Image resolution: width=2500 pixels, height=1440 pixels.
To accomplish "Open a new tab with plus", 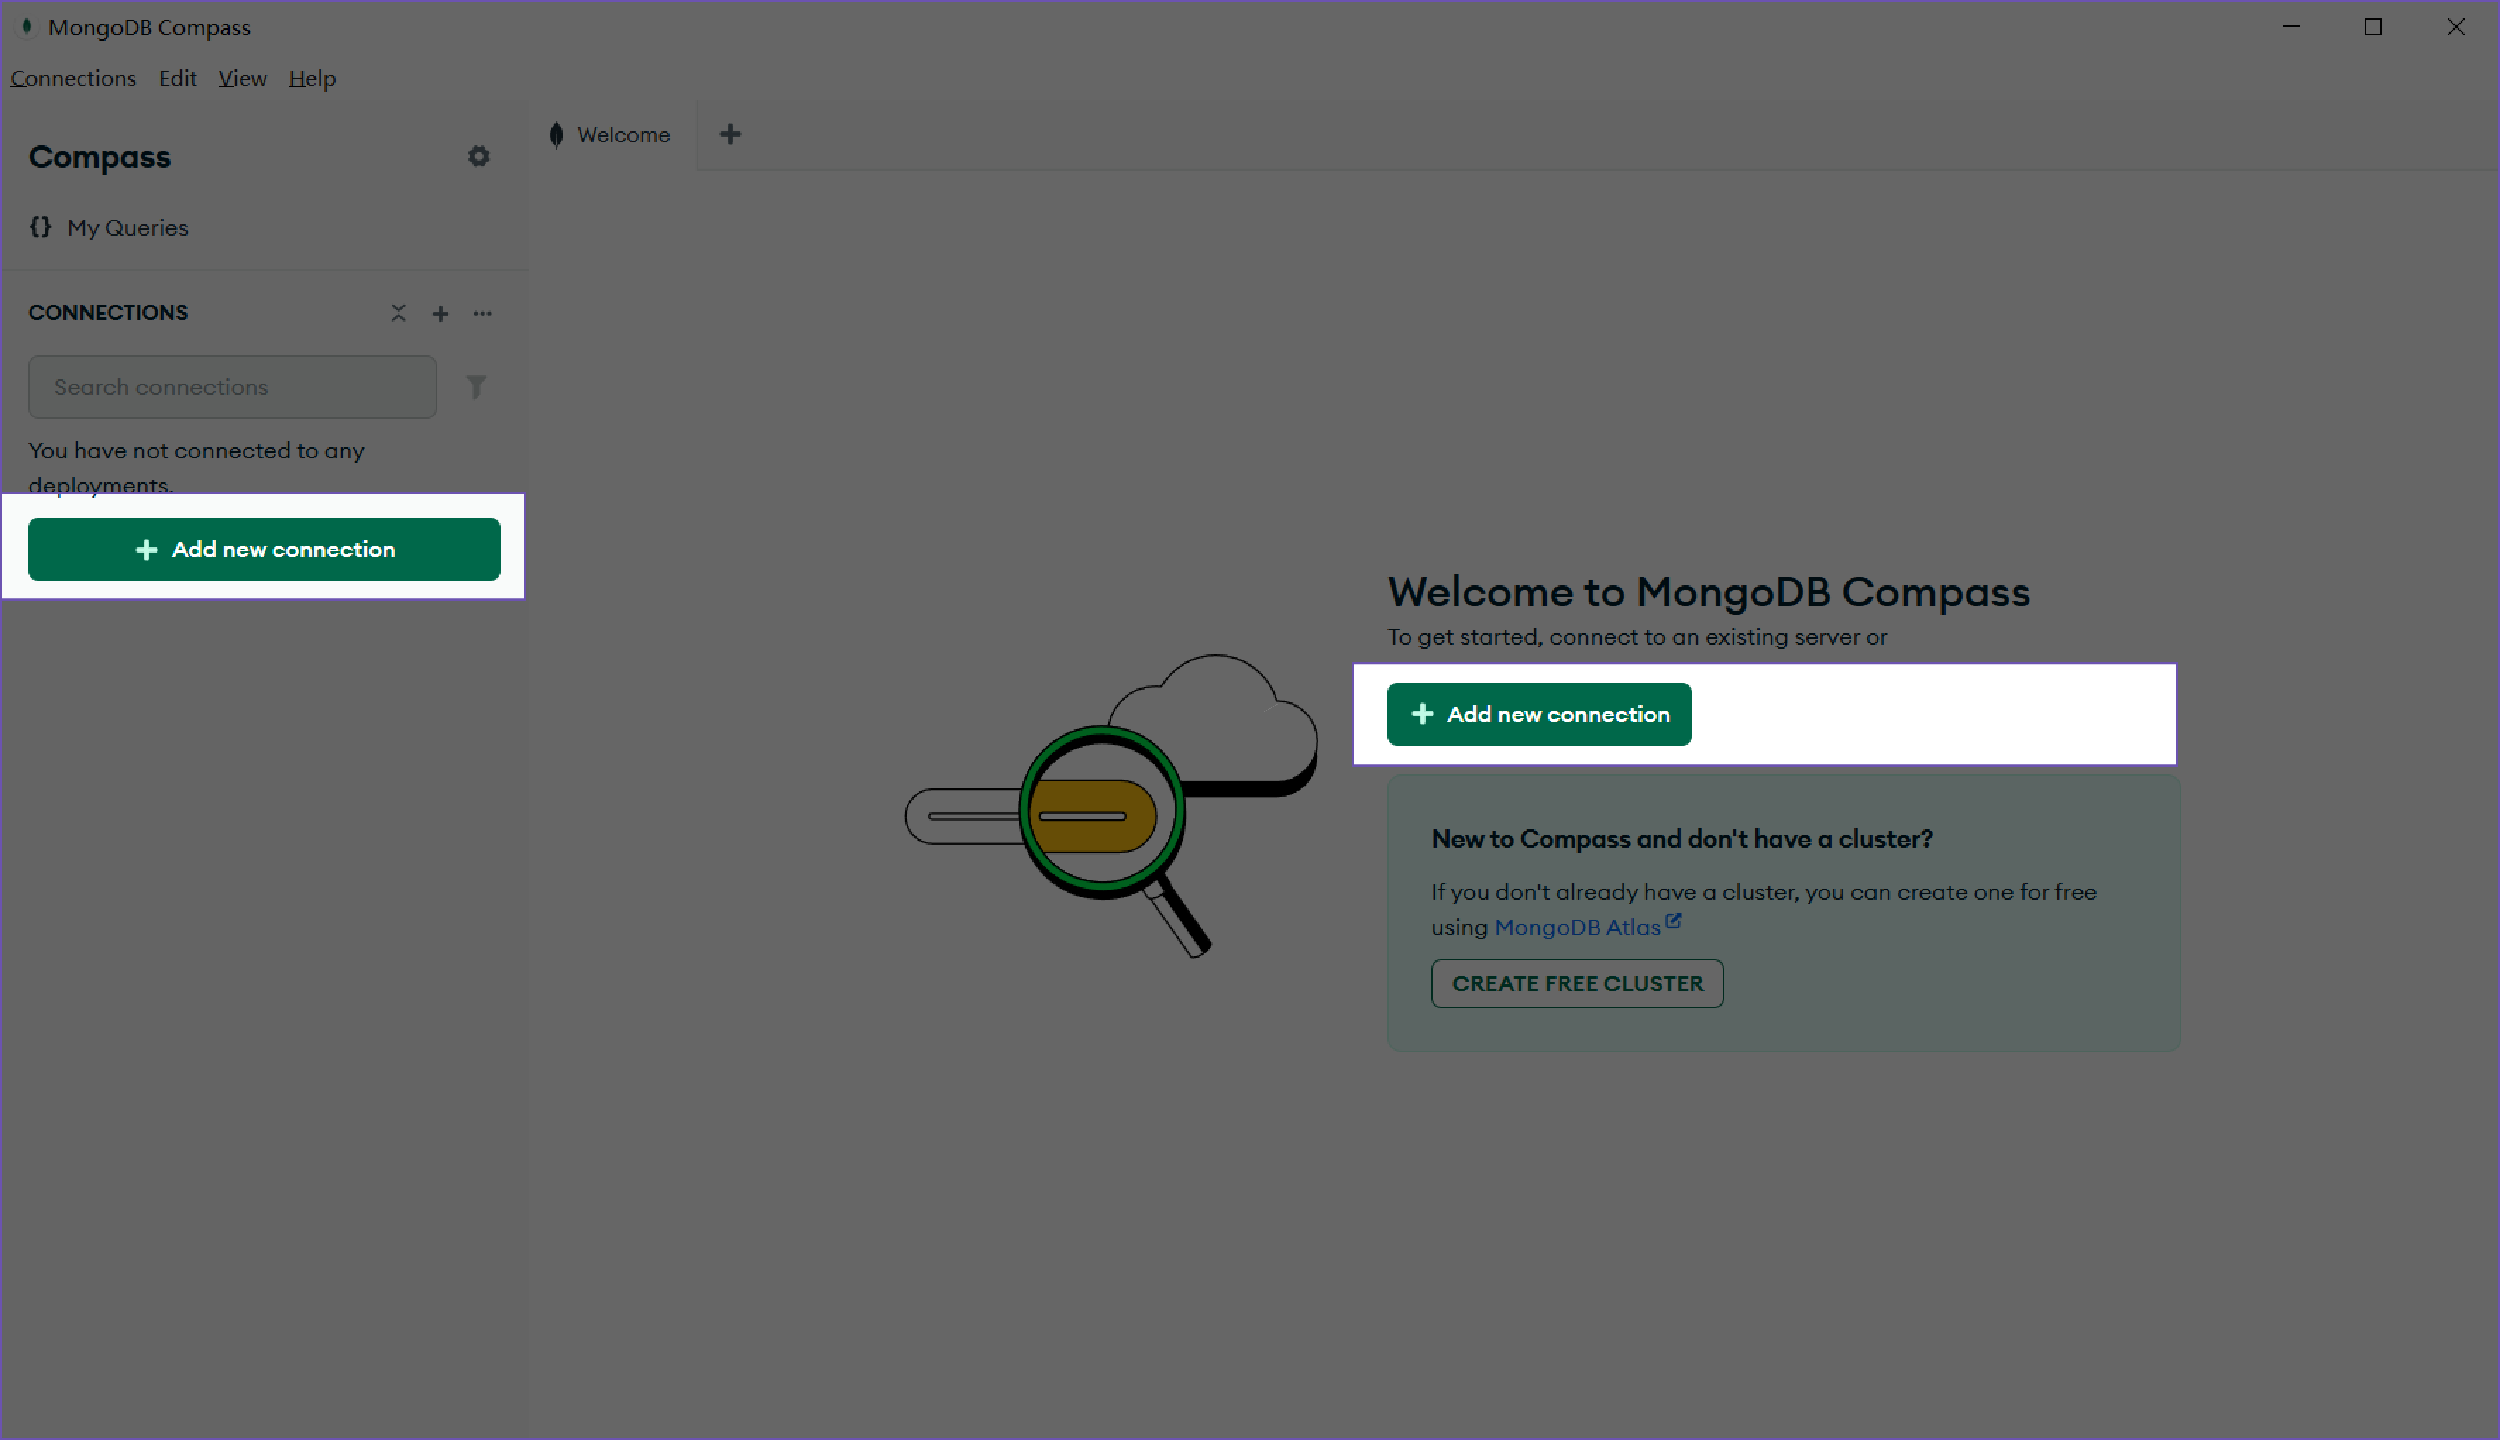I will pyautogui.click(x=730, y=134).
